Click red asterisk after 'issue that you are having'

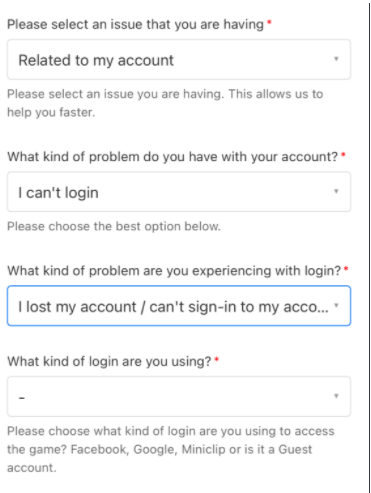(x=269, y=22)
